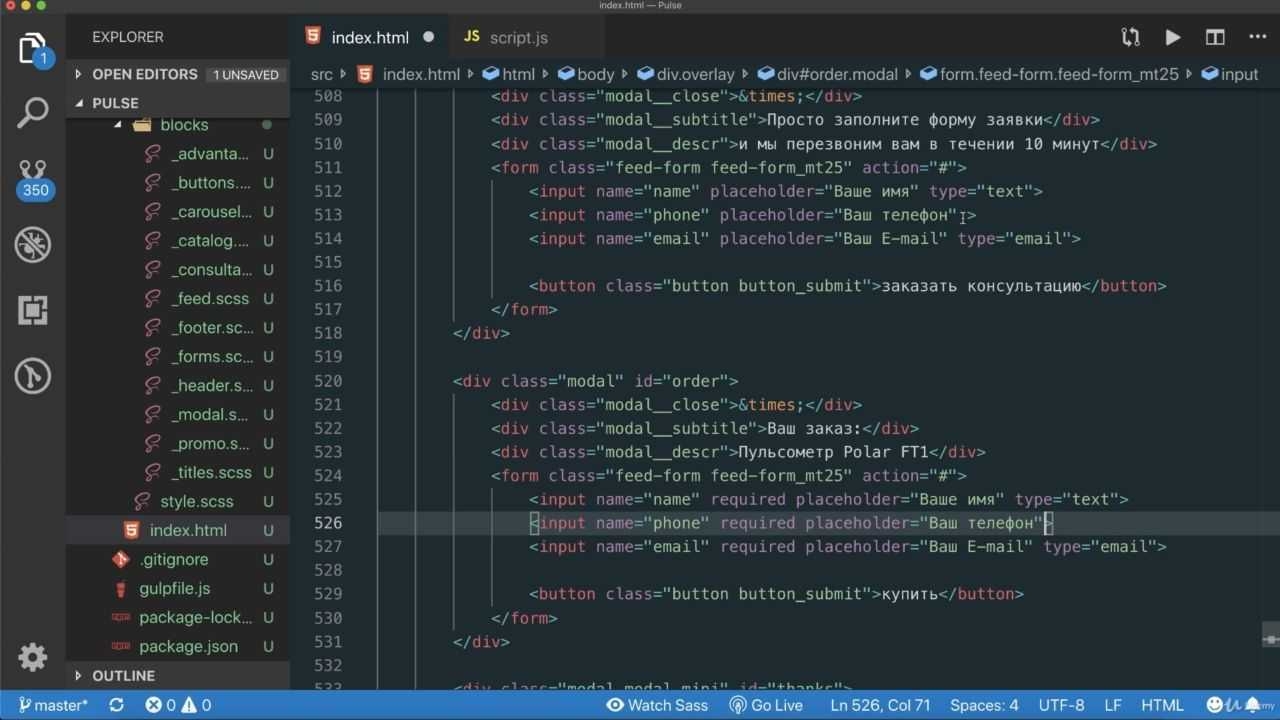This screenshot has height=720, width=1280.
Task: Open _modal.s... file
Action: [209, 415]
